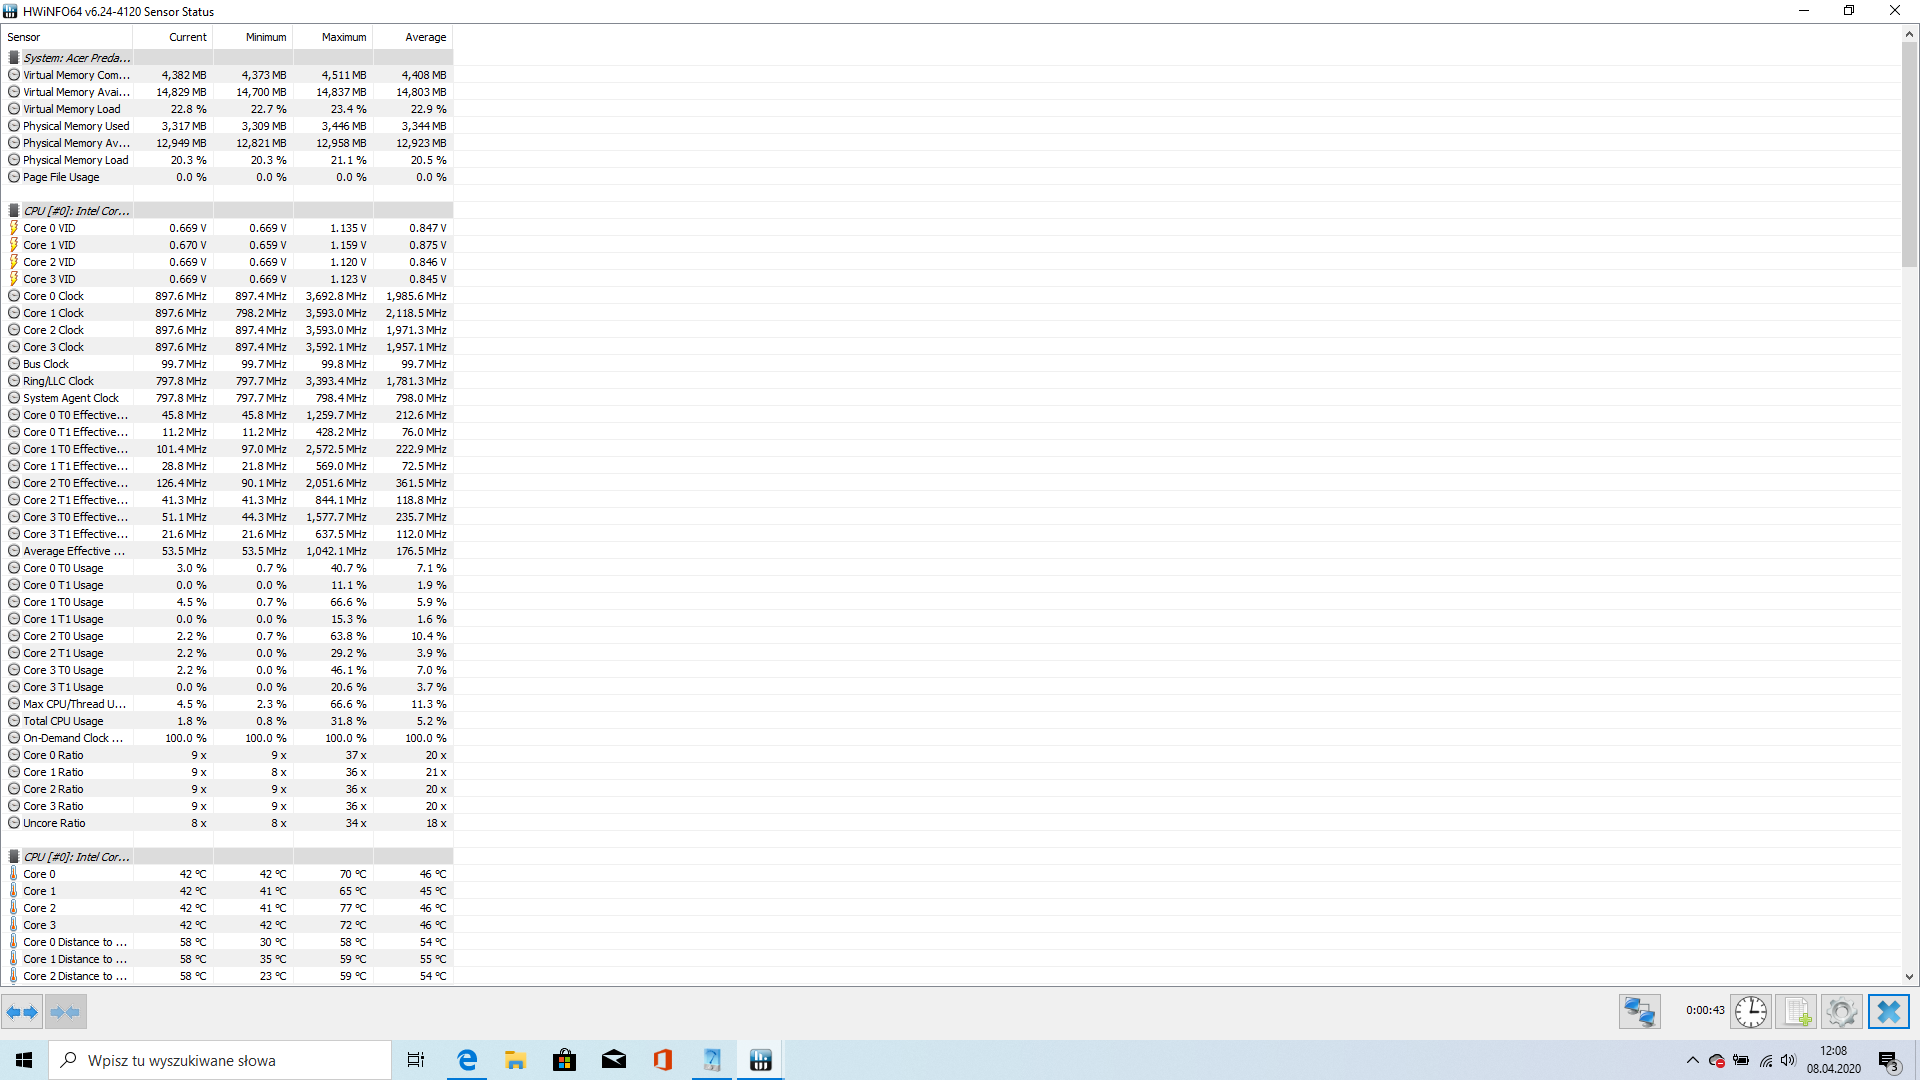Screen dimensions: 1920x1080
Task: Open the Mail app on the taskbar
Action: coord(614,1060)
